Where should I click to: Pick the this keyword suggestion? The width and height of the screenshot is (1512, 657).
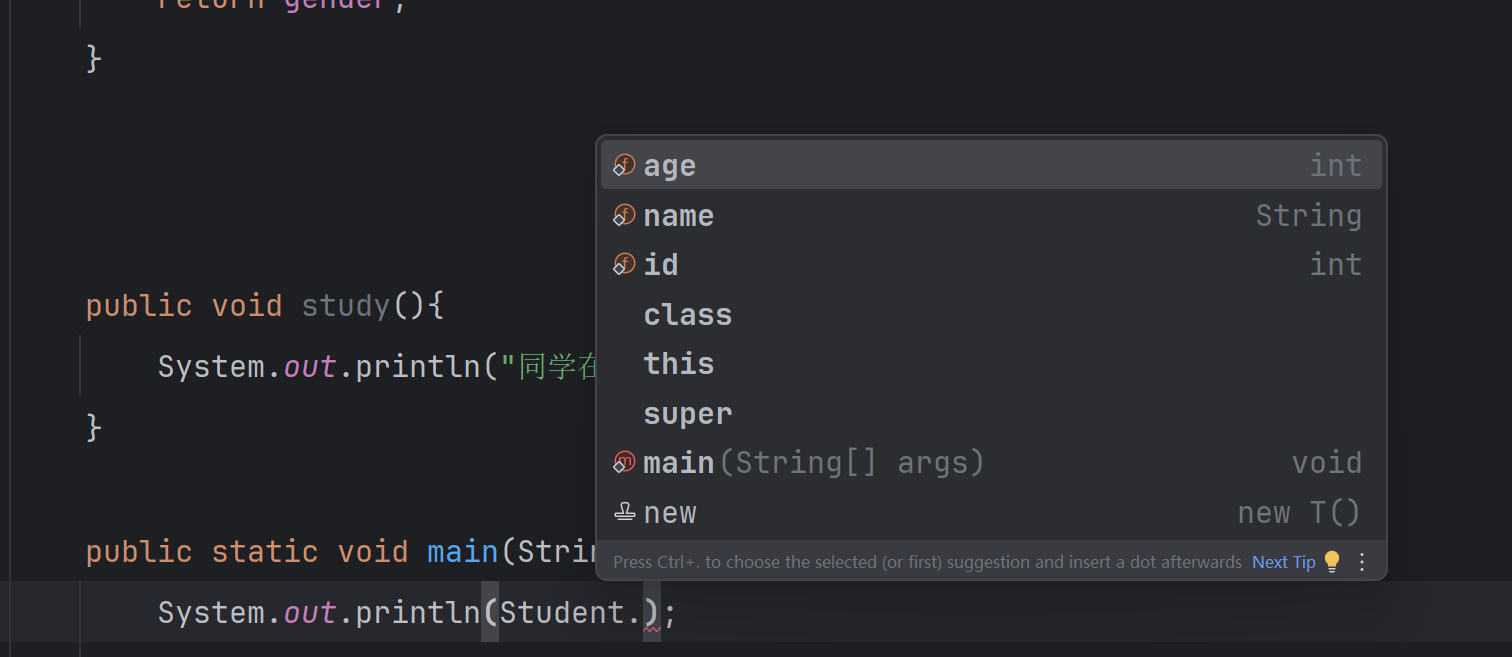click(x=991, y=363)
